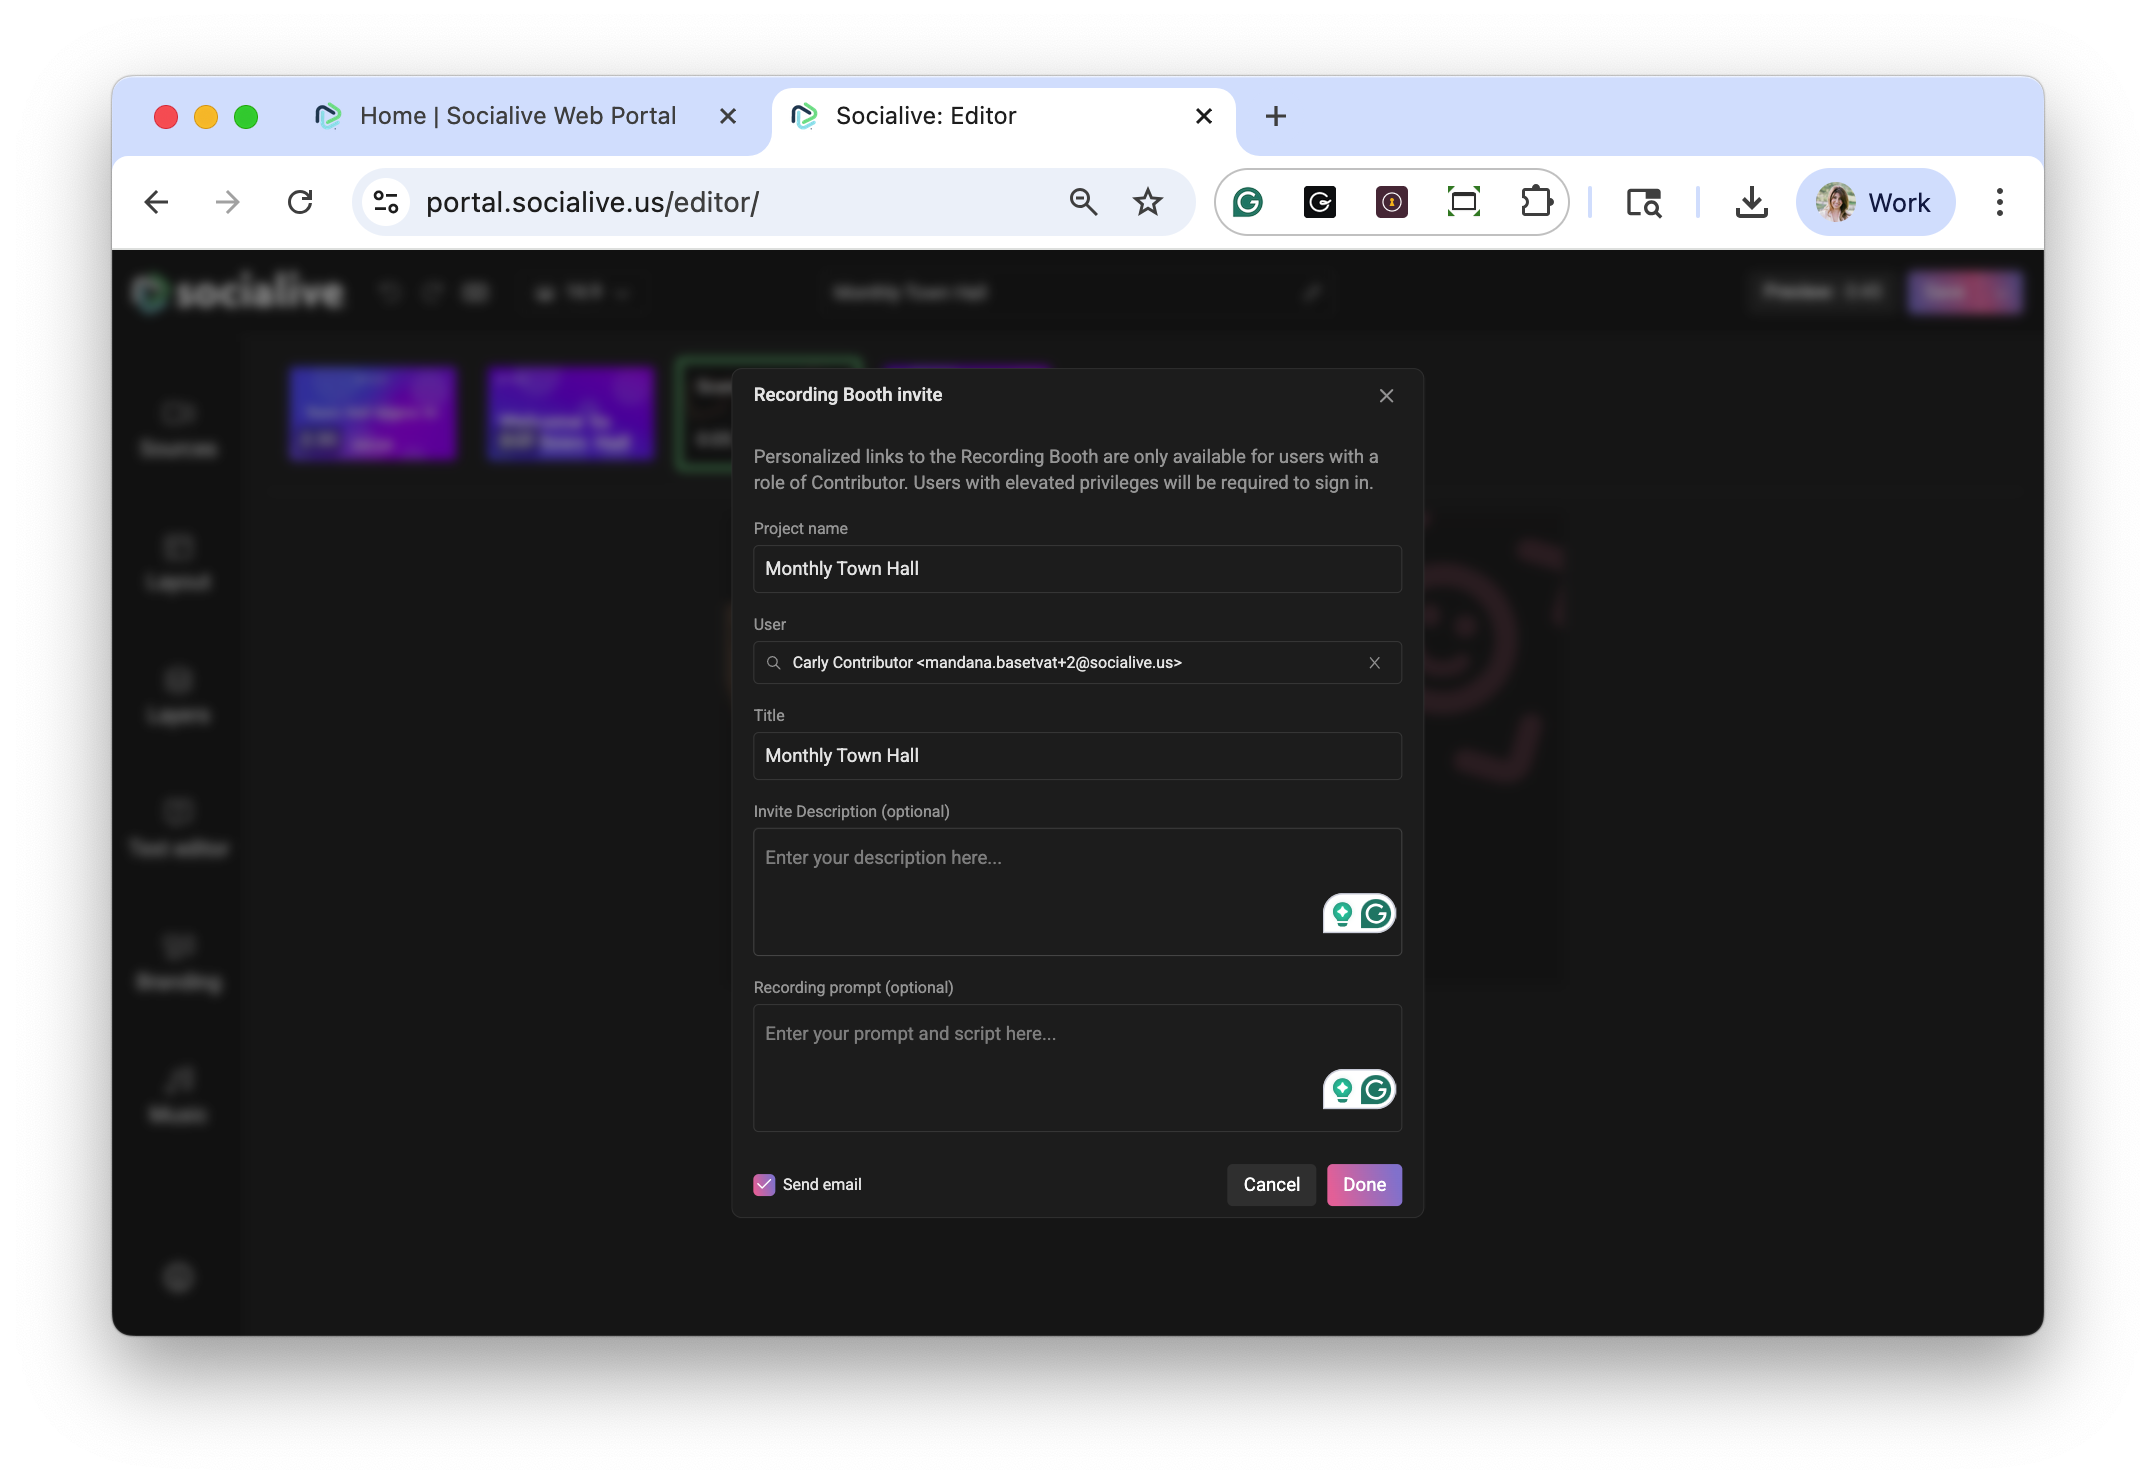Click the Grammarly extension icon in toolbar
This screenshot has height=1484, width=2156.
[1247, 203]
